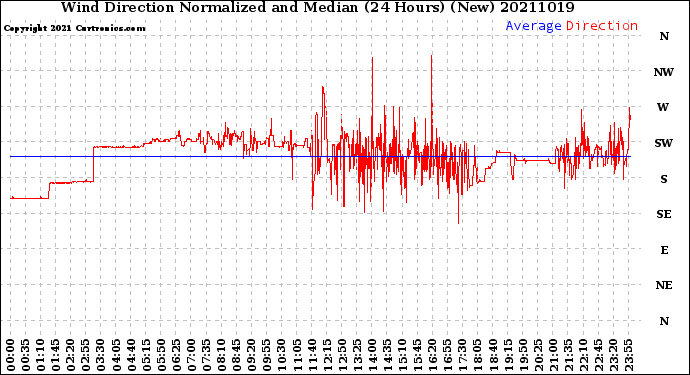Click the '18:40' time label
The width and height of the screenshot is (690, 375).
point(493,355)
